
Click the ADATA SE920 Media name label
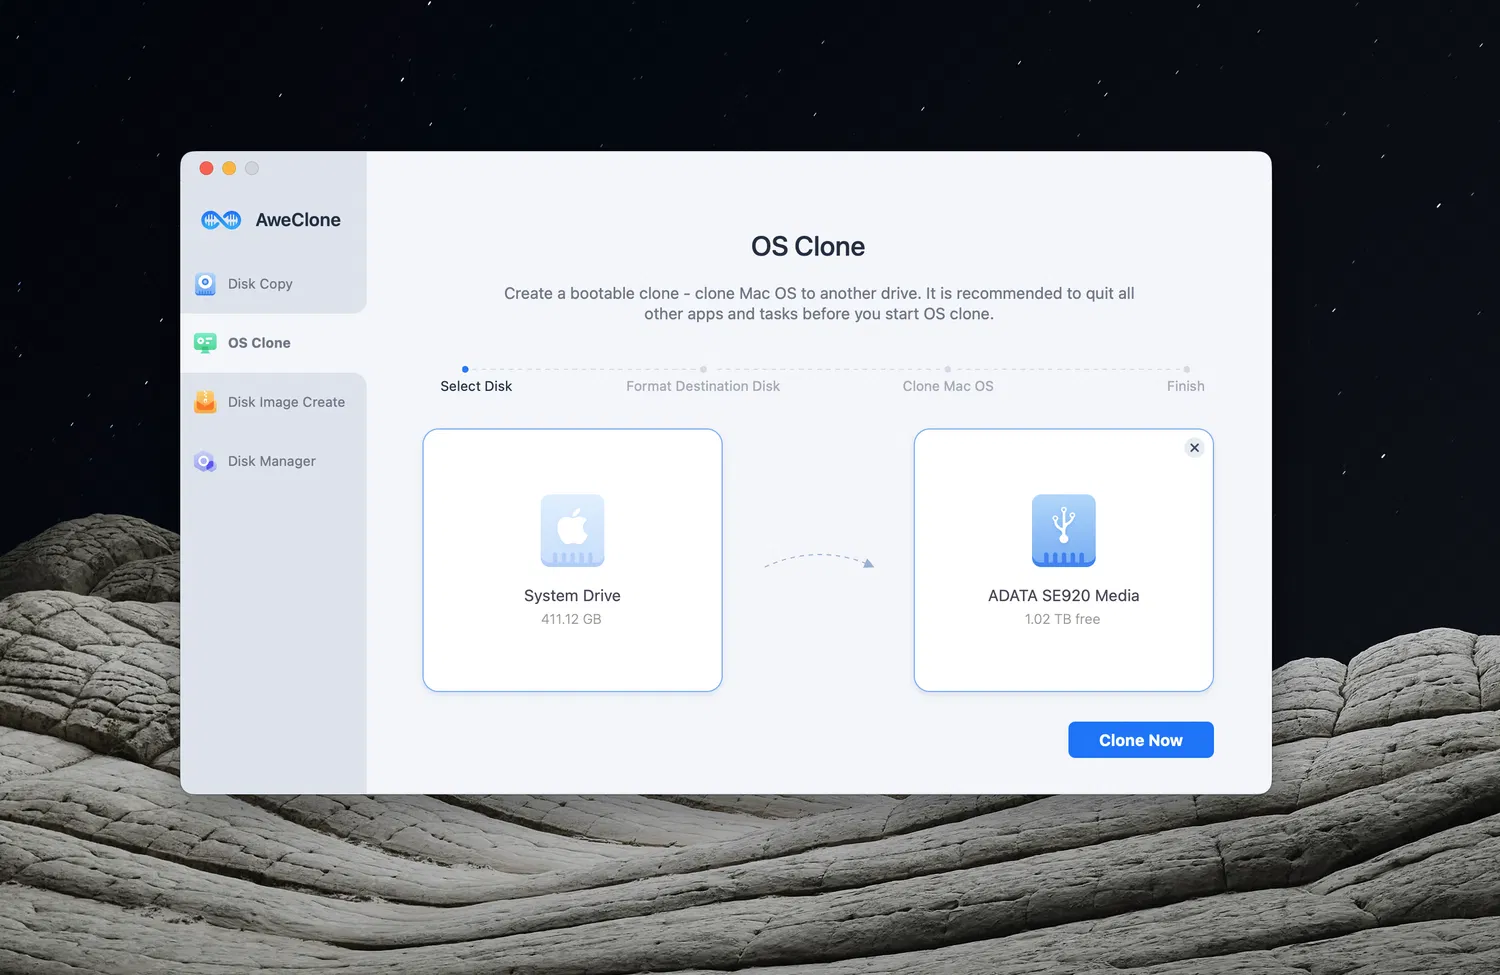(x=1064, y=596)
